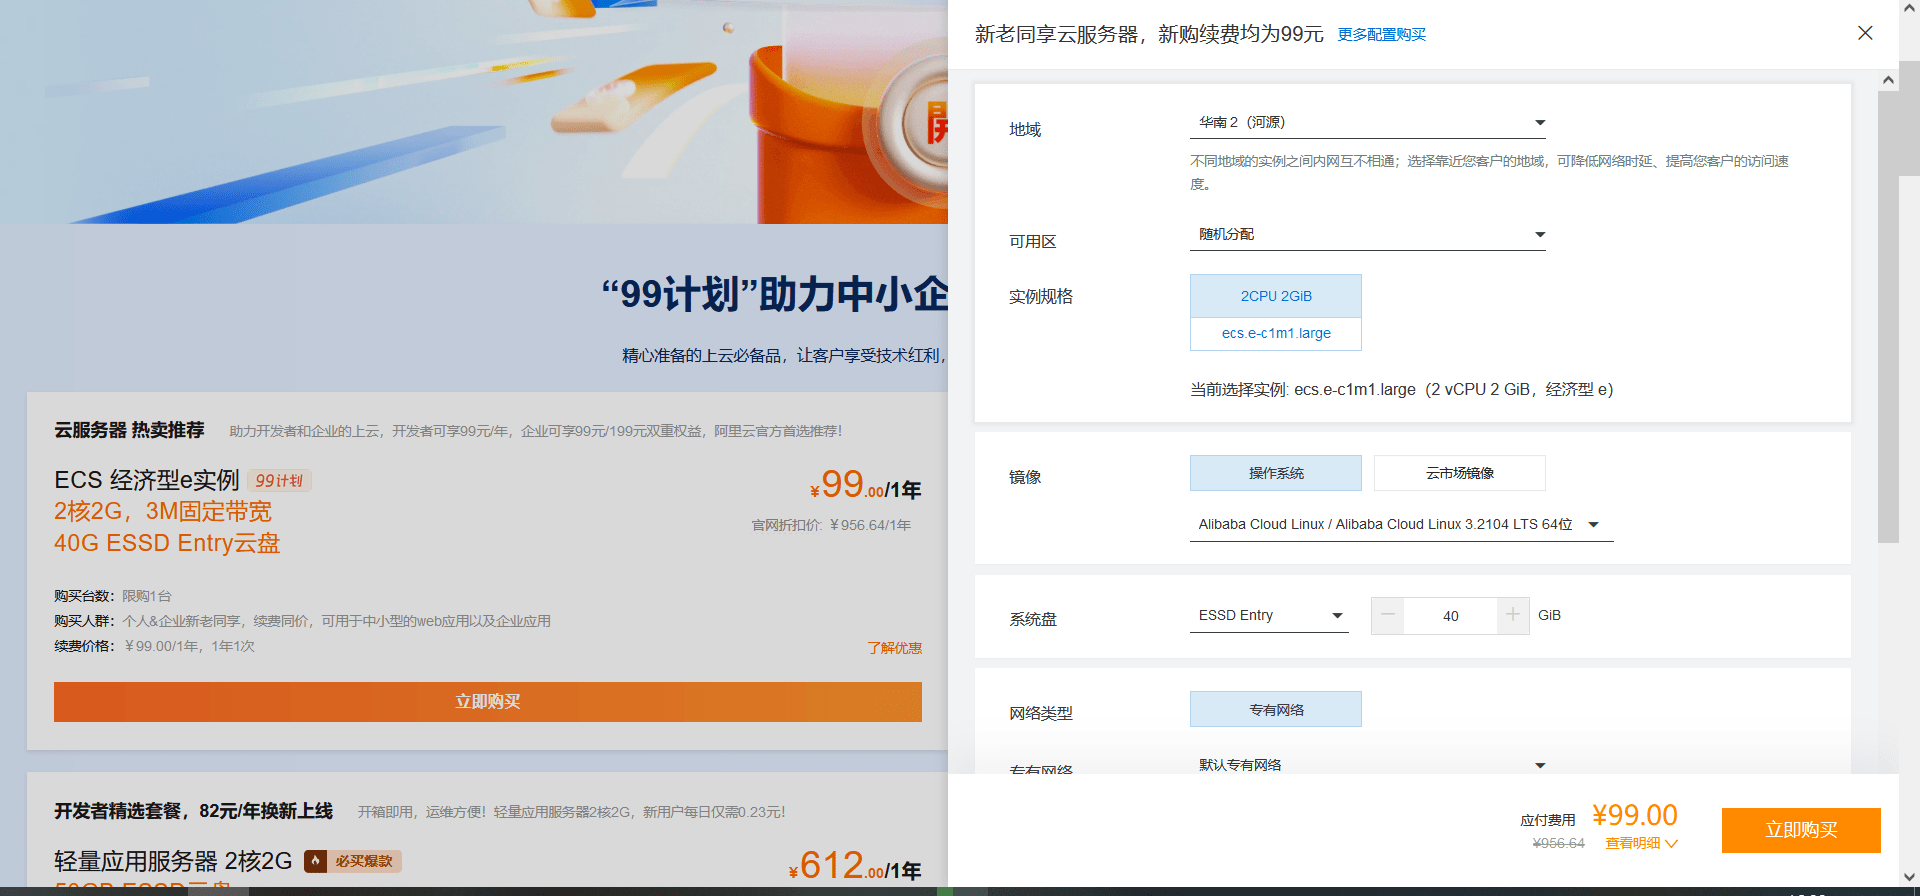
Task: Click the ECS 经济型e实例 title
Action: click(x=147, y=480)
